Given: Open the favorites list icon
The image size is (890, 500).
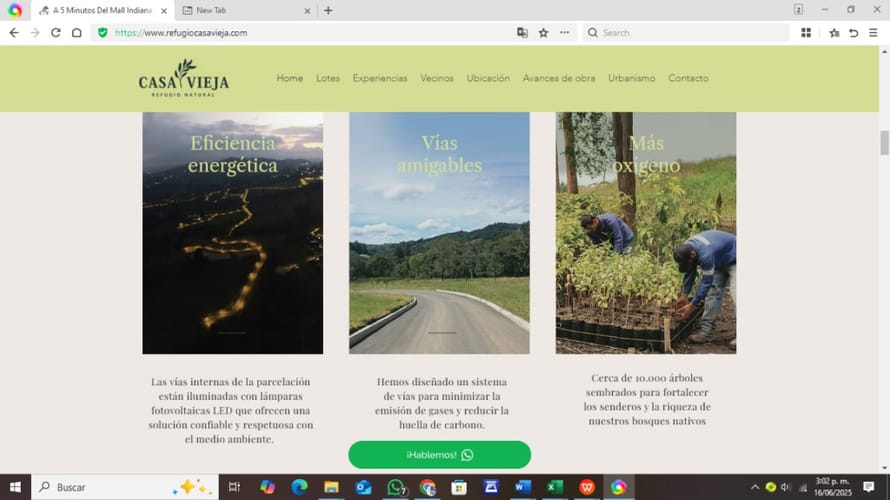Looking at the screenshot, I should [834, 33].
